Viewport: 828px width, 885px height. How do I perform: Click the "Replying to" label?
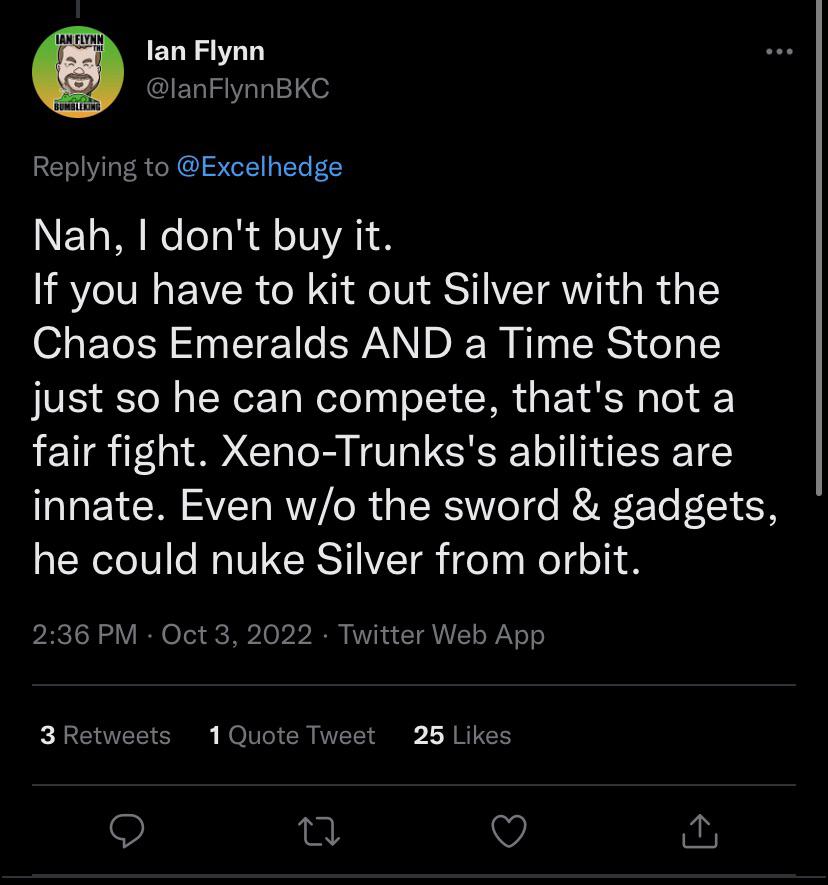pos(100,166)
